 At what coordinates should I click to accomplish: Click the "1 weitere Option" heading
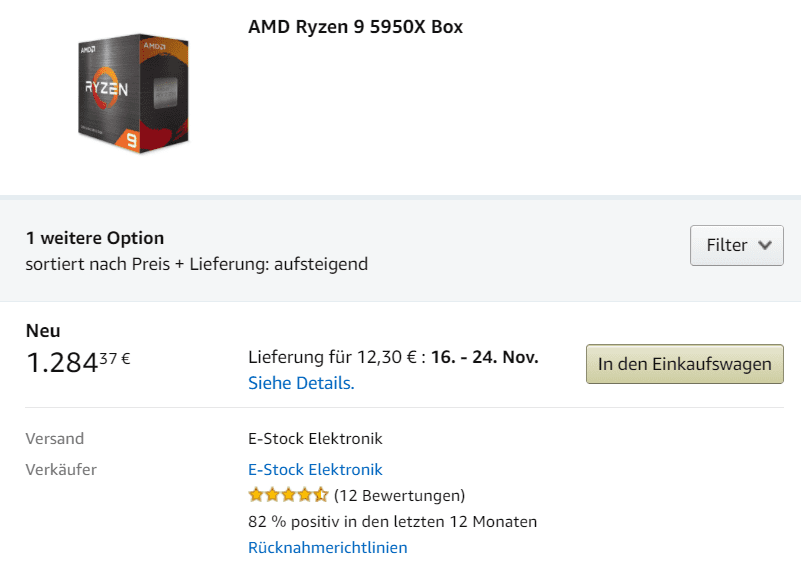tap(95, 238)
